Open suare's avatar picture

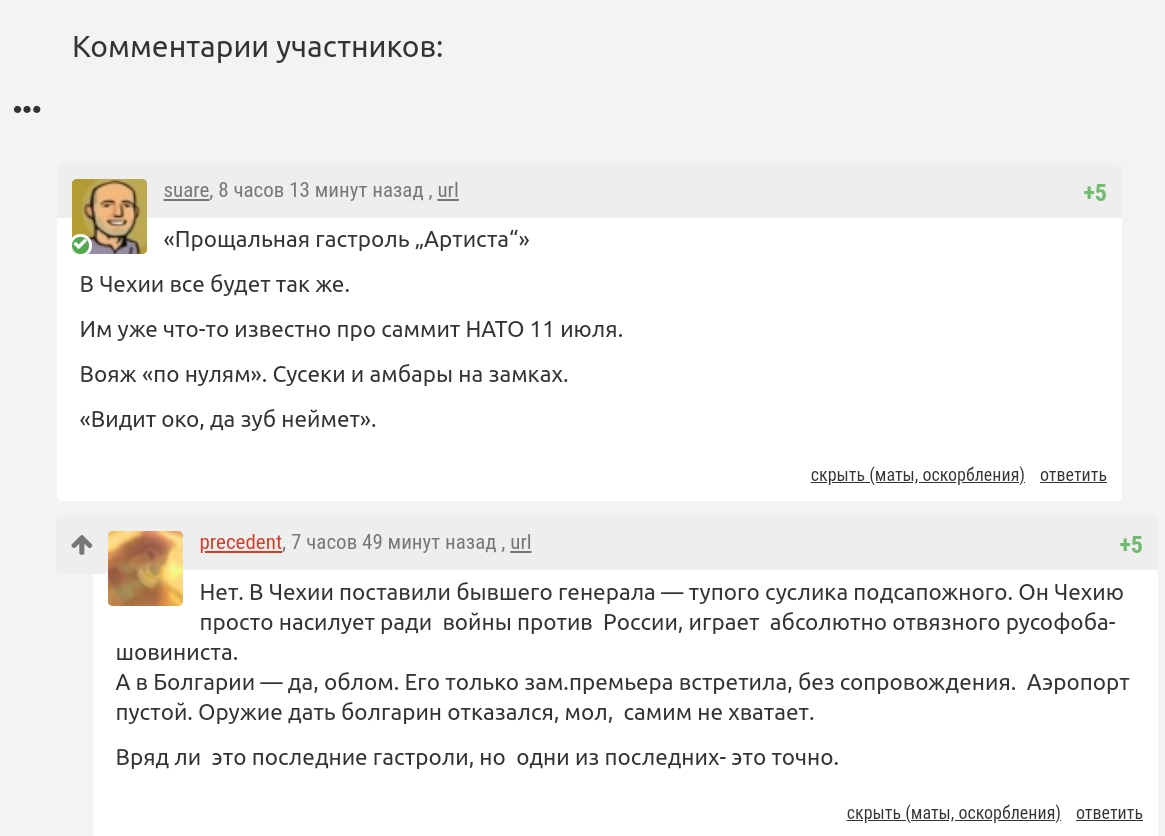click(110, 214)
